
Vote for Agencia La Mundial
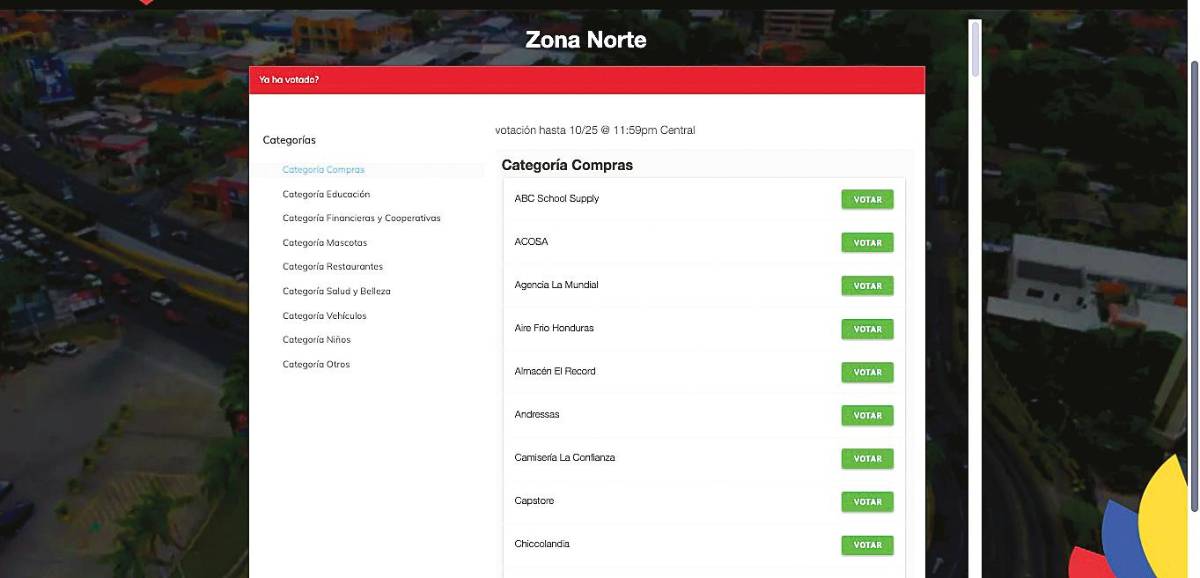tap(867, 286)
